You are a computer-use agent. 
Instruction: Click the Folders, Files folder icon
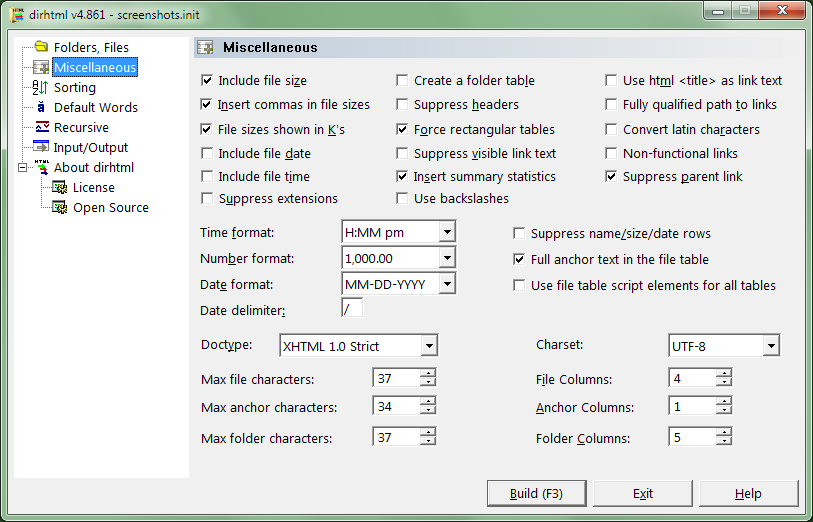[x=41, y=47]
